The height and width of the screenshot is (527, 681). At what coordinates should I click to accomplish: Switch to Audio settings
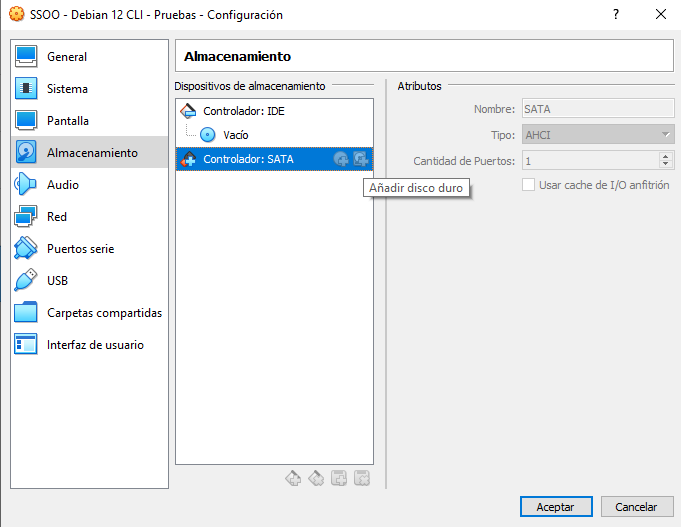[x=62, y=185]
